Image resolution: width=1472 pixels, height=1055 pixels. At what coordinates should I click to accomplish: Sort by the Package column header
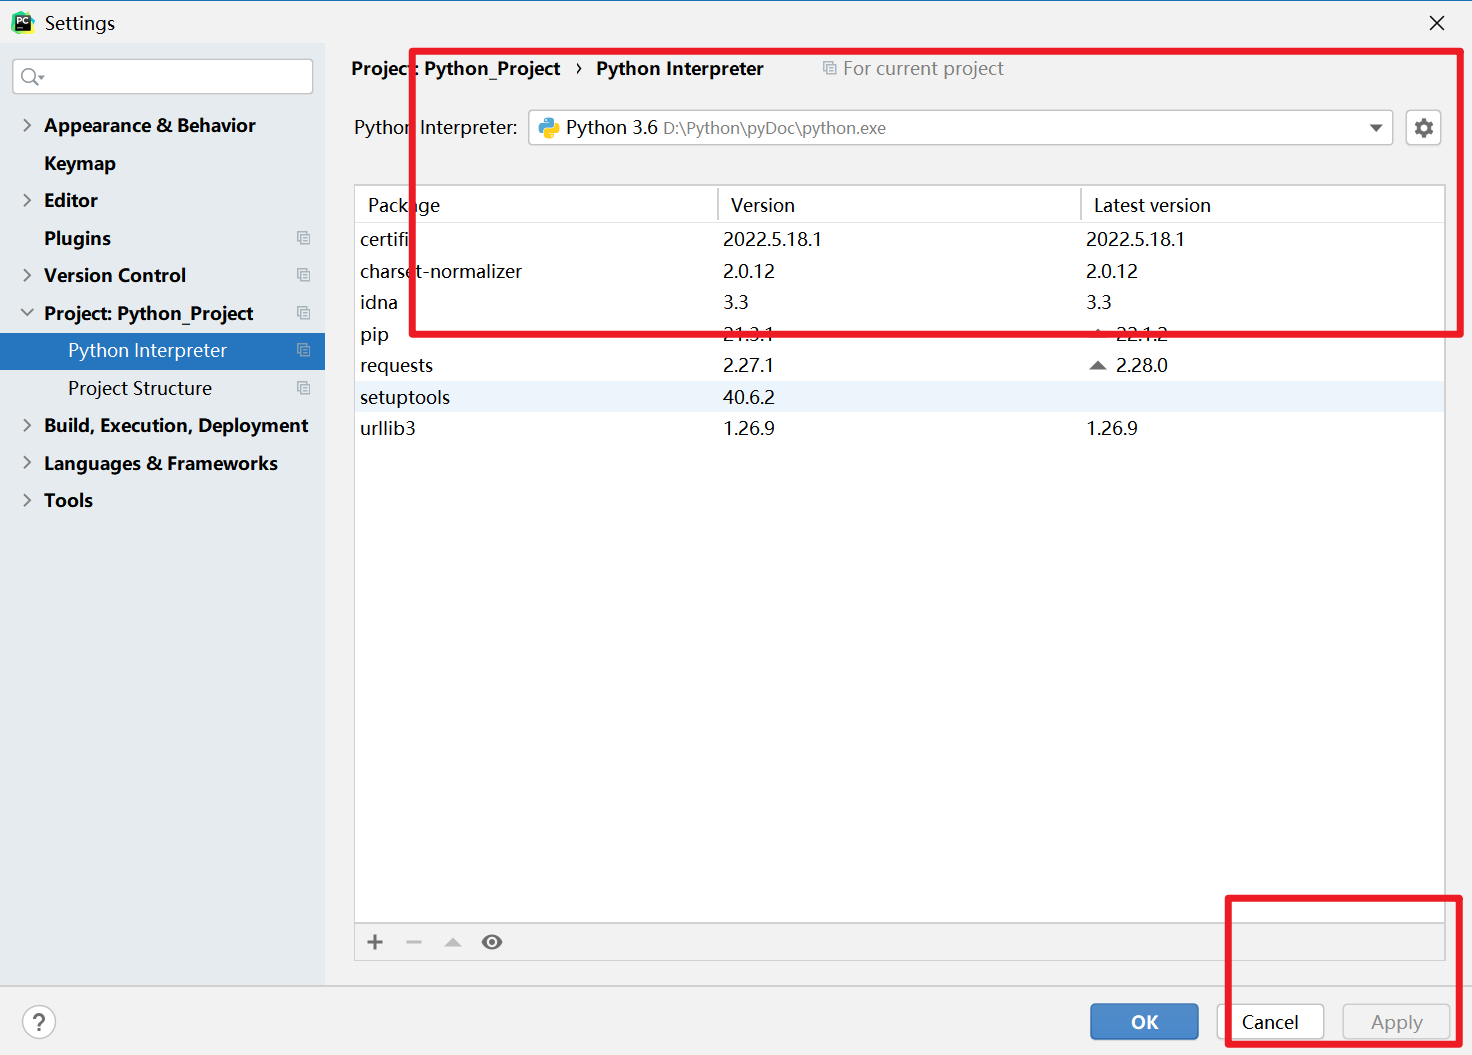tap(536, 205)
